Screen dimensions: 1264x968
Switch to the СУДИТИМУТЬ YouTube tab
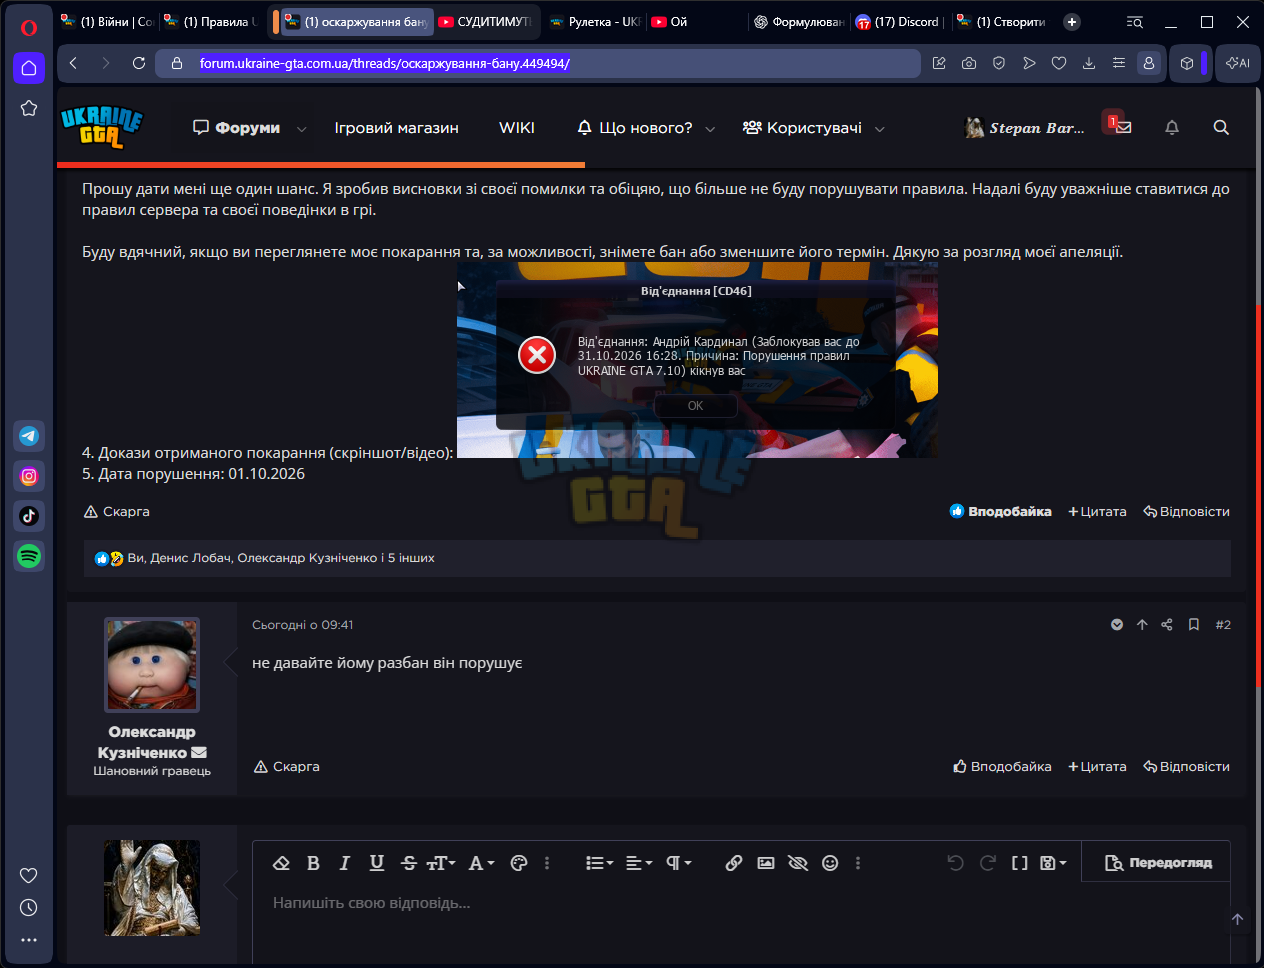487,22
